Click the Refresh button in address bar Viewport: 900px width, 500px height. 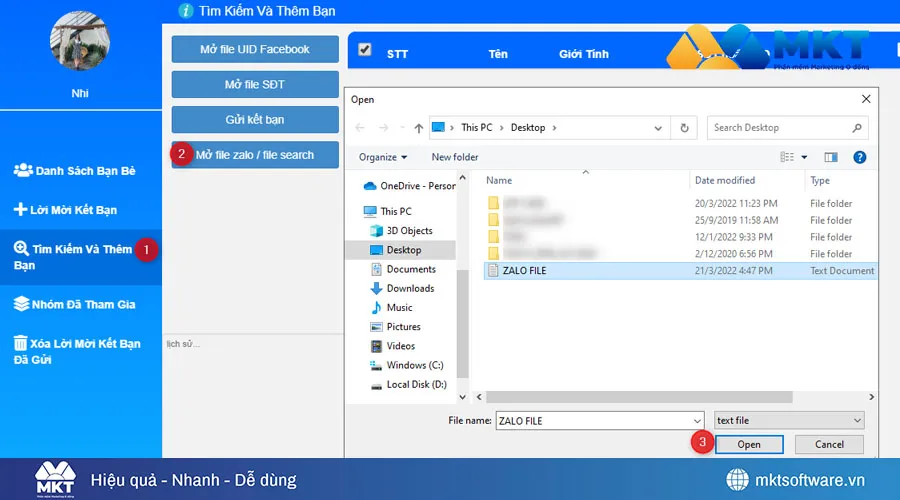click(684, 127)
